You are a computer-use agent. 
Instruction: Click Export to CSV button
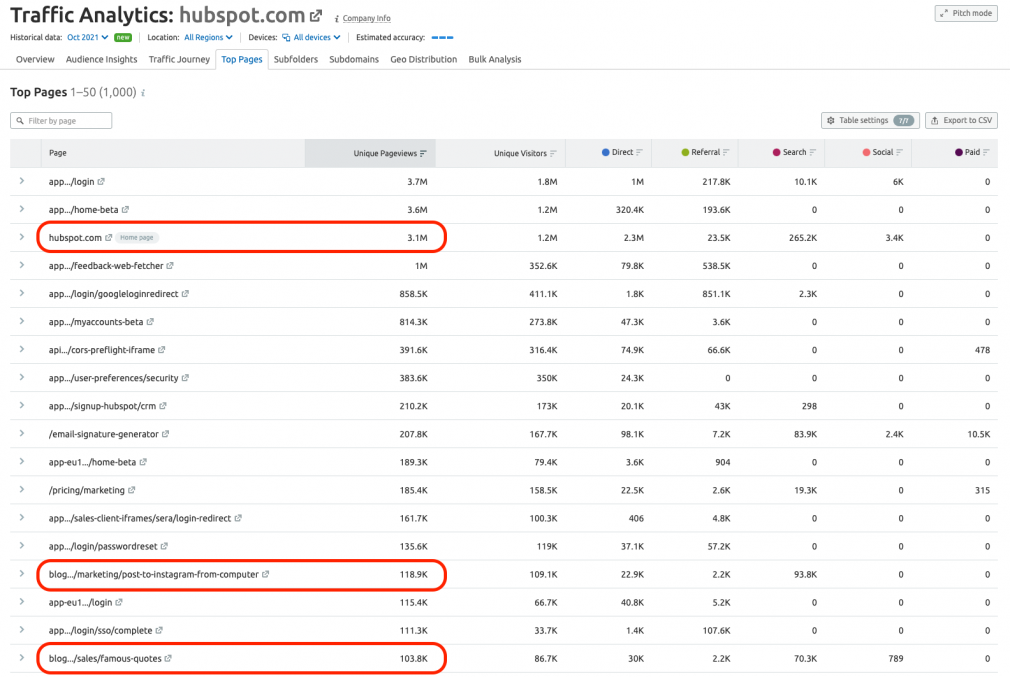961,120
